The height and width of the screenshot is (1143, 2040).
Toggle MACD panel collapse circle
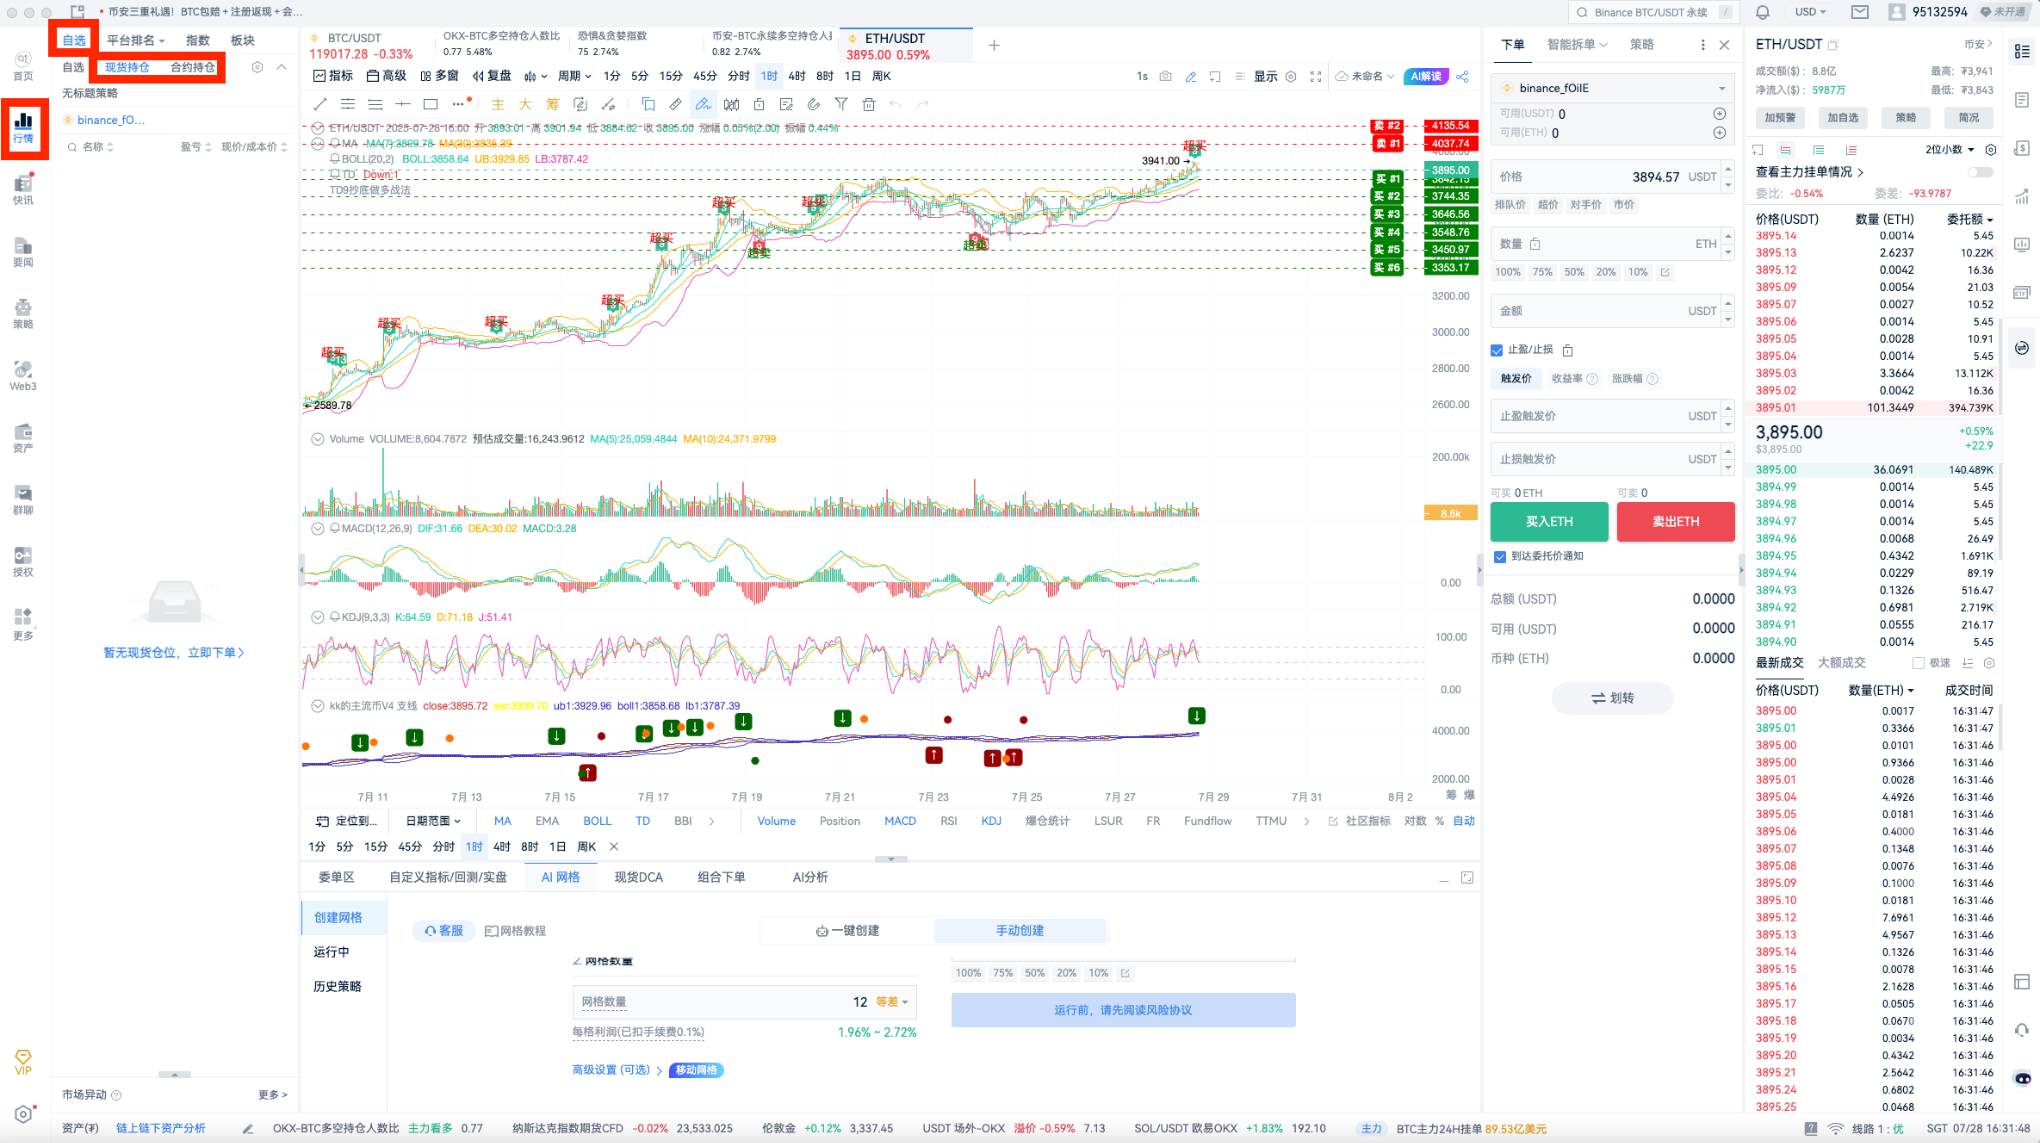click(x=318, y=528)
